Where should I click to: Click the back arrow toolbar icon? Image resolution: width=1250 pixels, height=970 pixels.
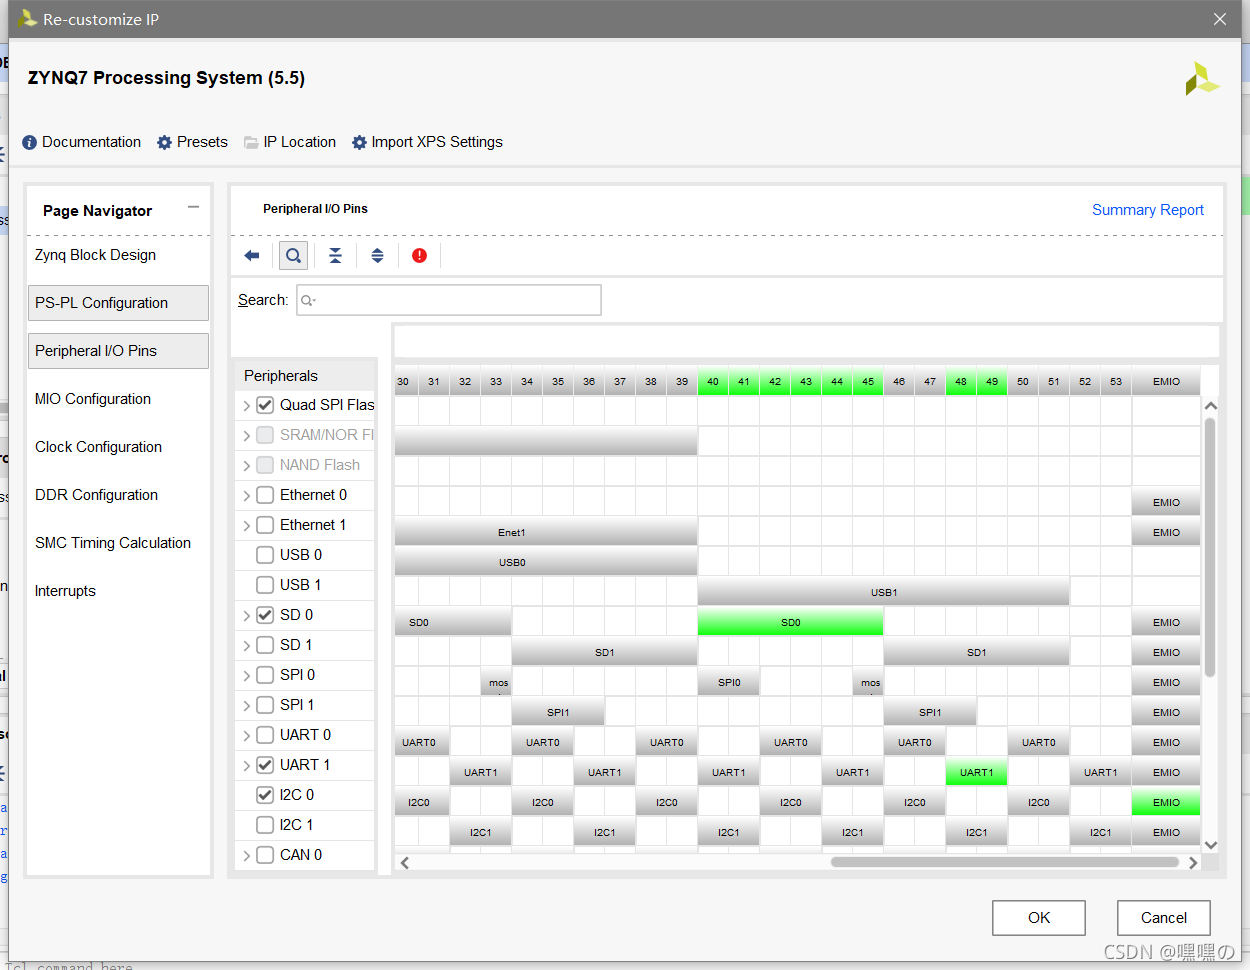[252, 256]
